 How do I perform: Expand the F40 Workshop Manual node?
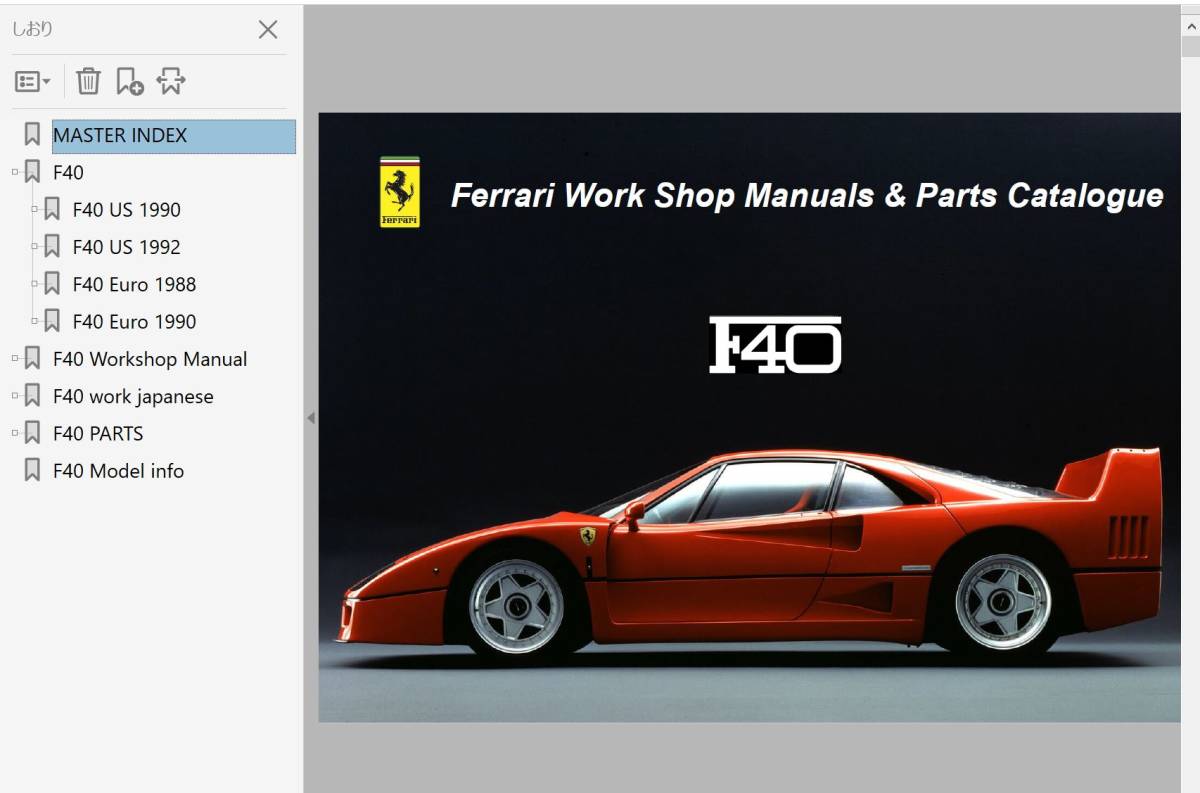coord(15,358)
